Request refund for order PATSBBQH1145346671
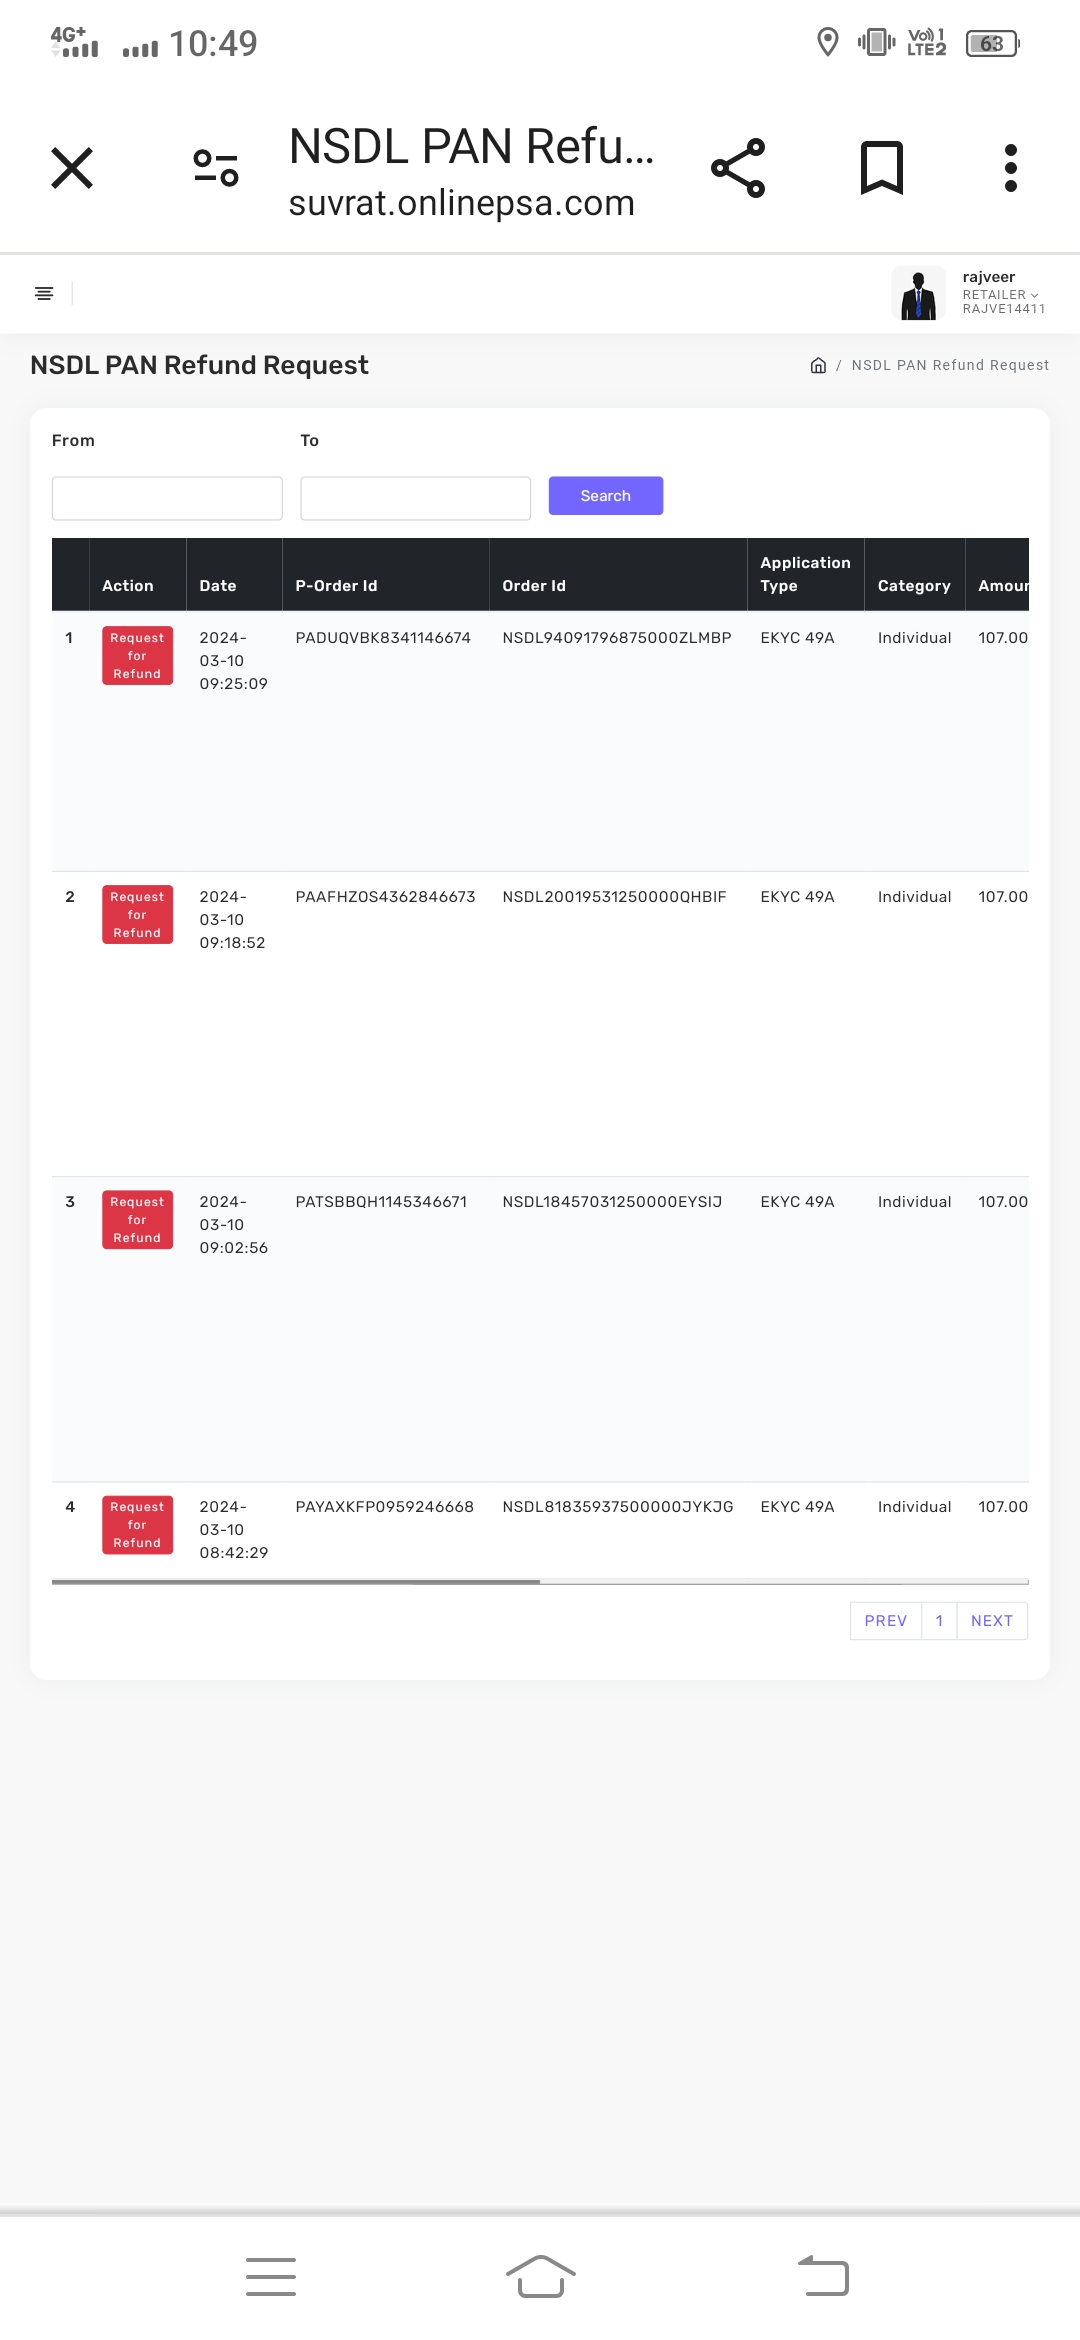The height and width of the screenshot is (2340, 1080). point(137,1220)
